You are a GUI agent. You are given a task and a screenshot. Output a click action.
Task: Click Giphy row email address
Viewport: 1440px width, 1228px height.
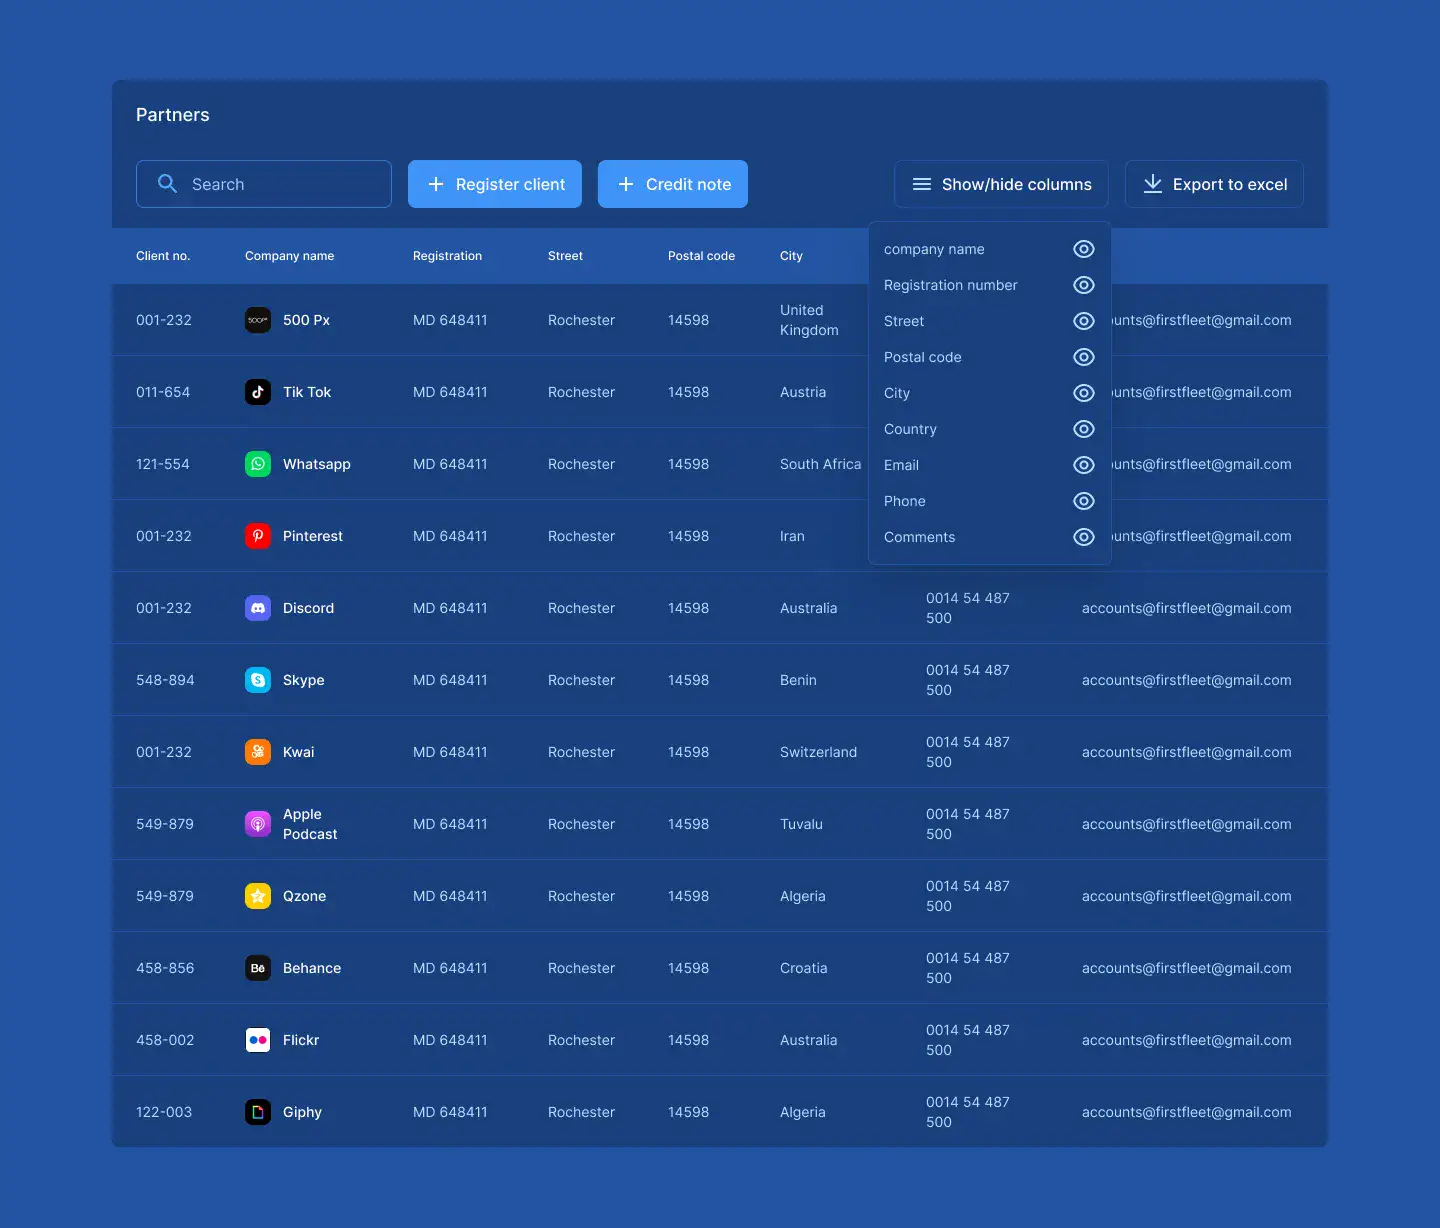click(x=1186, y=1112)
